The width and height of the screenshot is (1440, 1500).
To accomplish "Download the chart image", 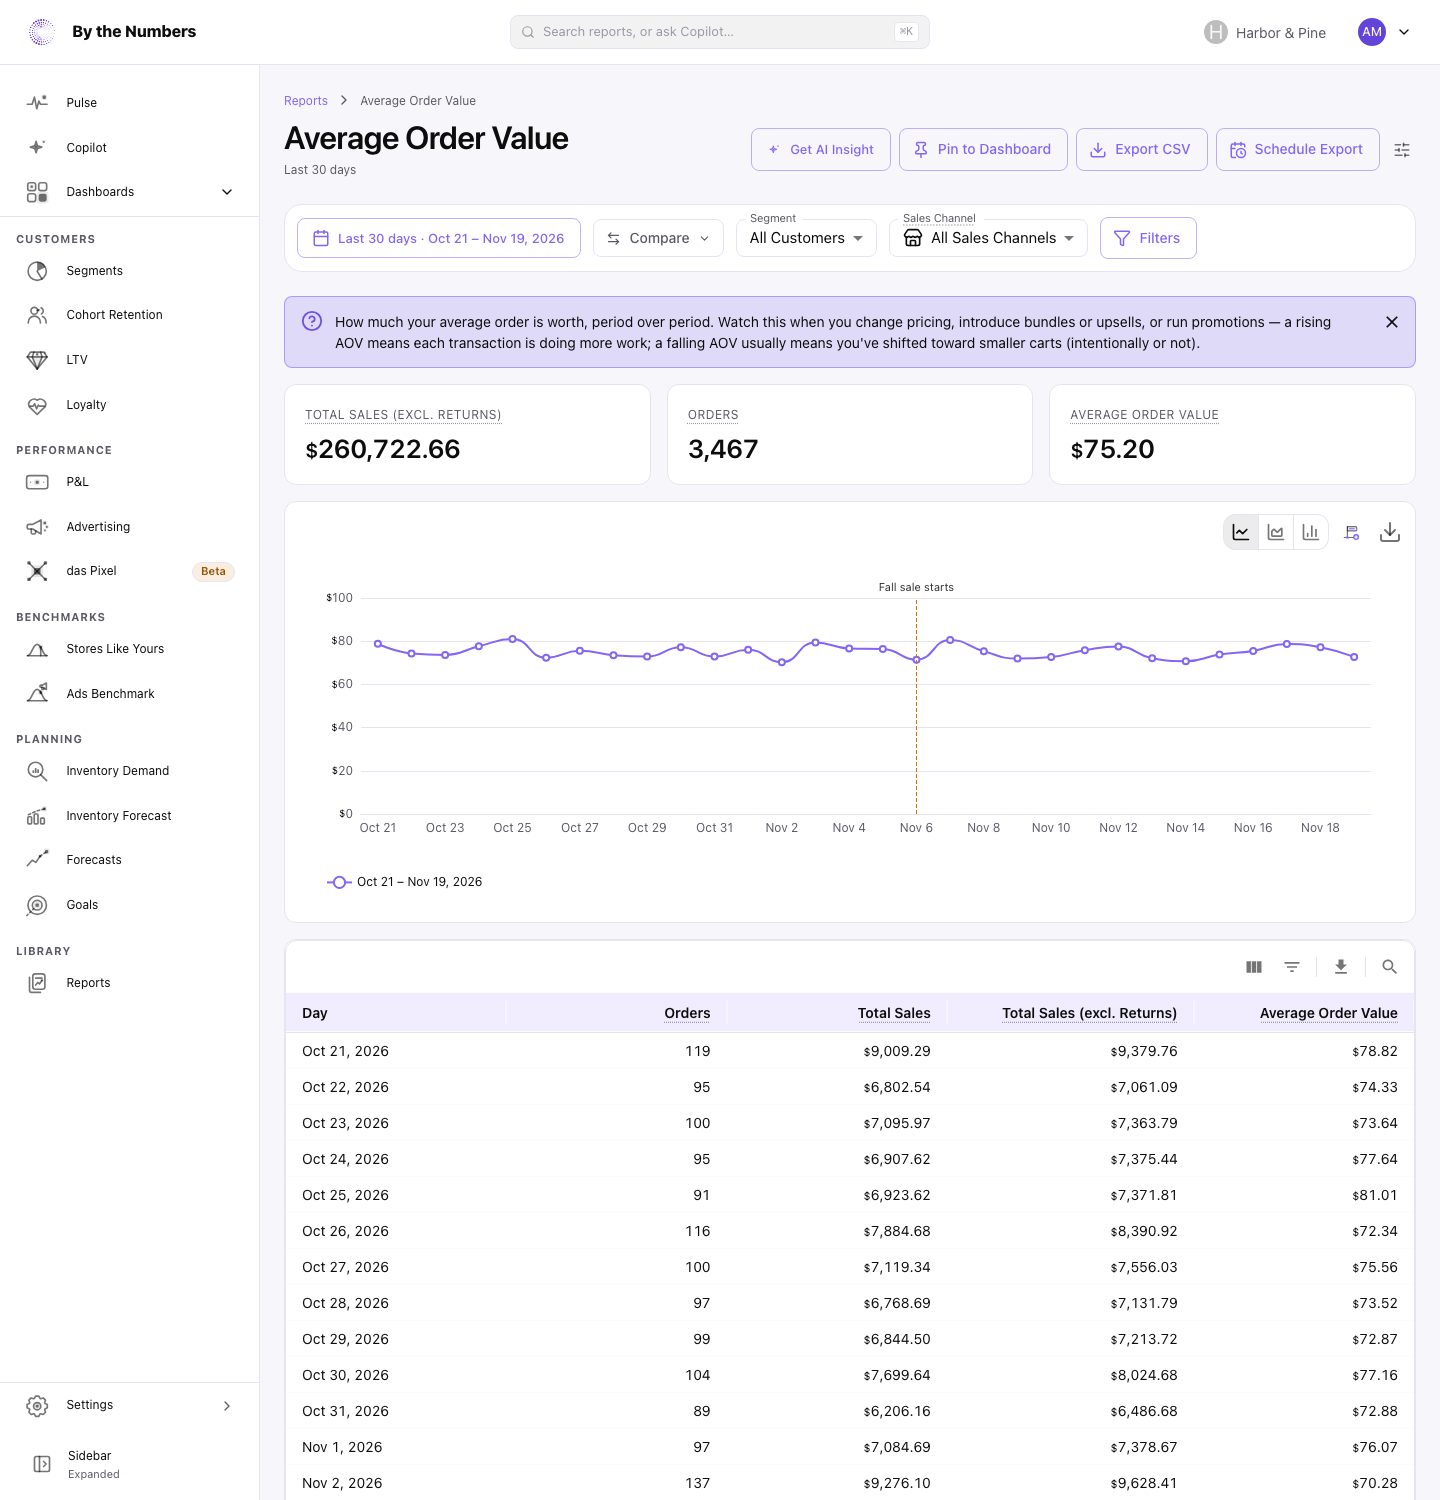I will pyautogui.click(x=1390, y=532).
